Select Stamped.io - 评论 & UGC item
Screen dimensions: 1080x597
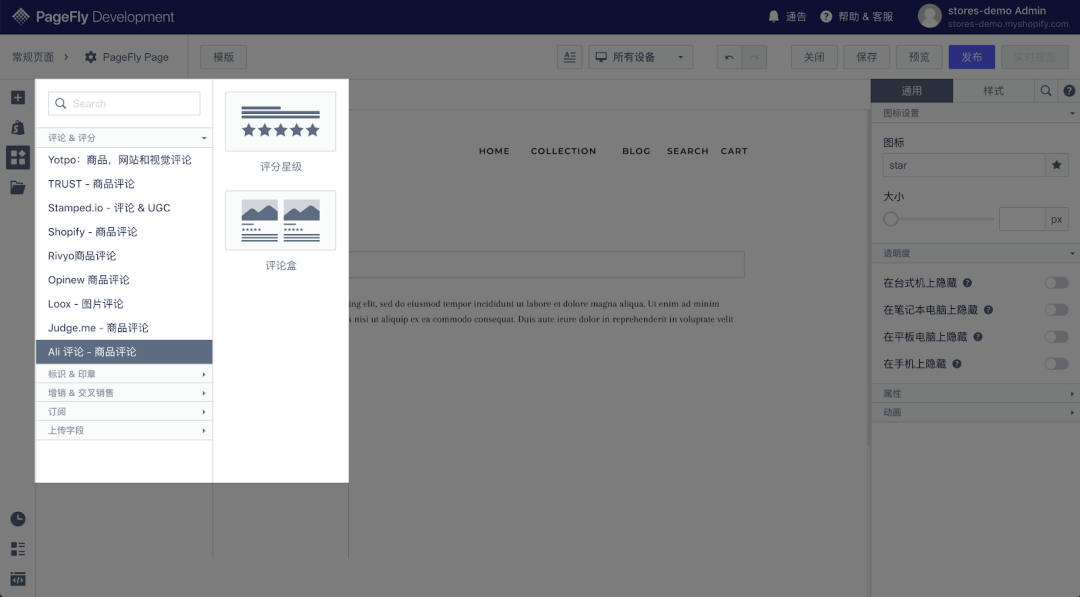(x=124, y=208)
